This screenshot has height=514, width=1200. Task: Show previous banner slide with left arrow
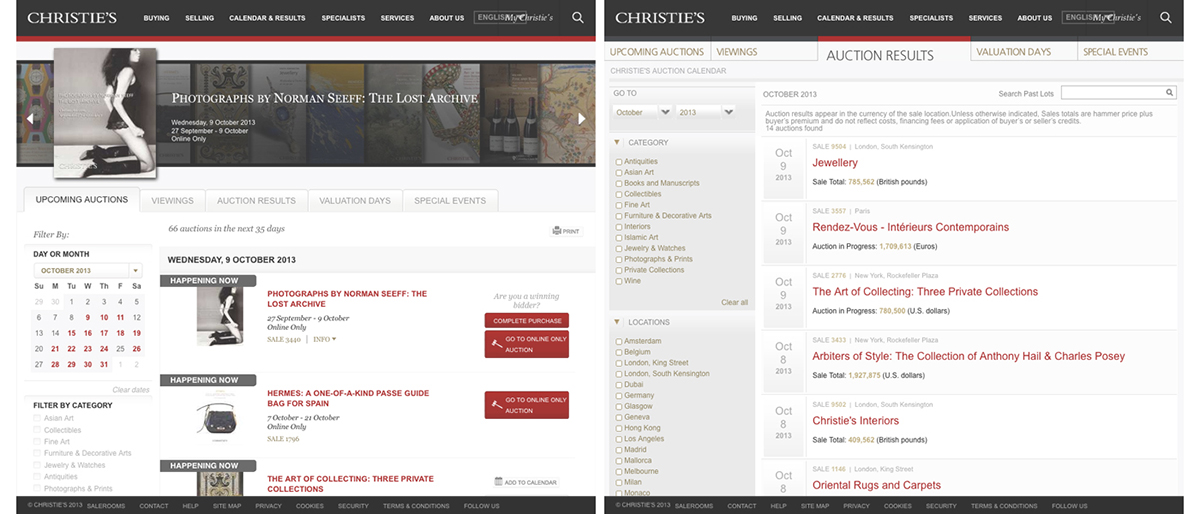point(30,118)
